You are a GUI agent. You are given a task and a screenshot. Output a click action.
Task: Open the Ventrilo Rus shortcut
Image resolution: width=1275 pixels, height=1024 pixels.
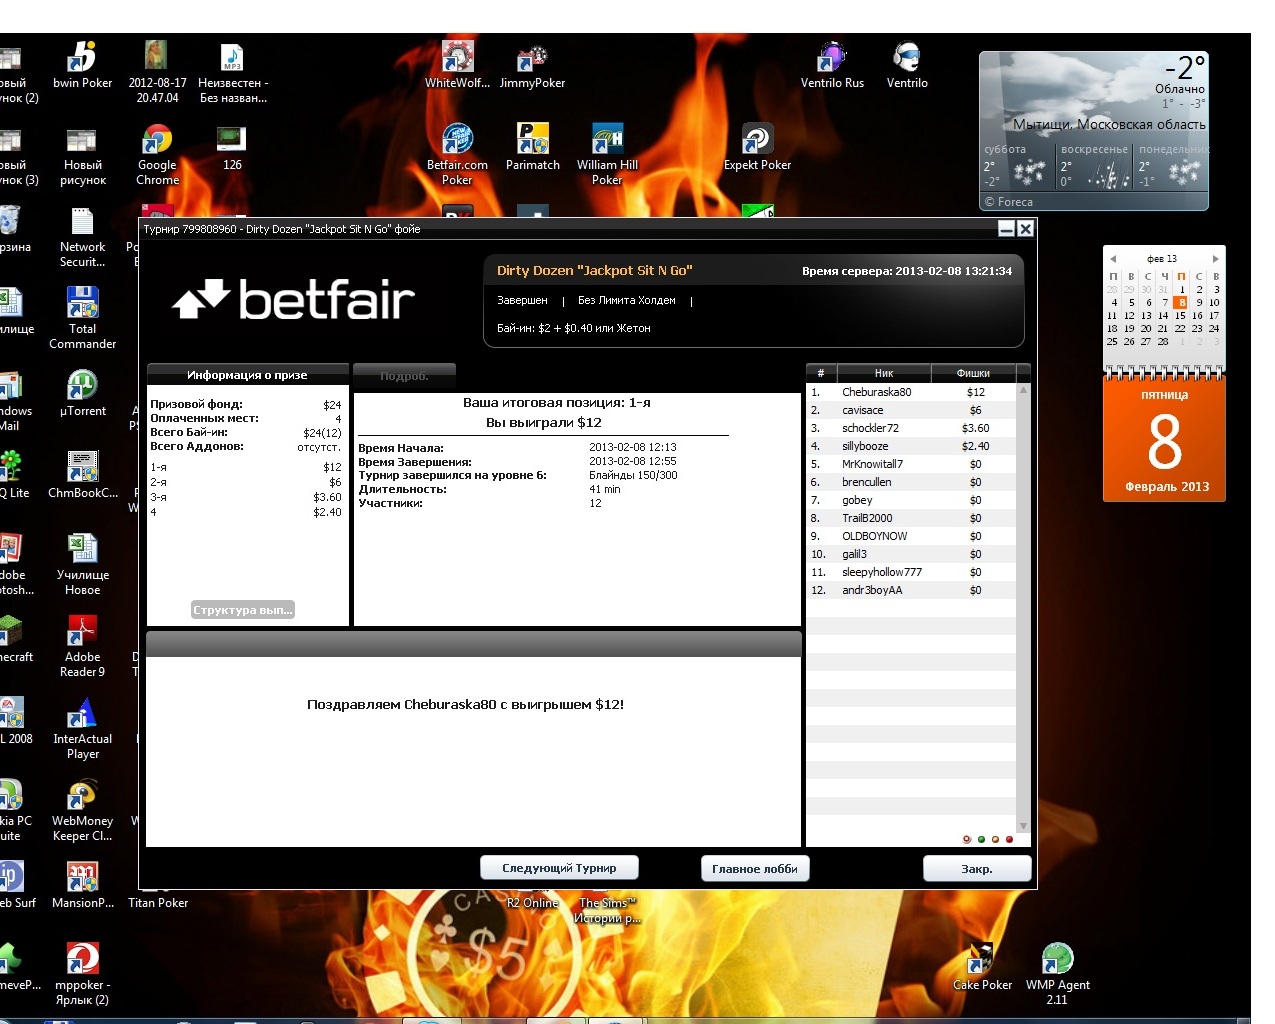832,59
